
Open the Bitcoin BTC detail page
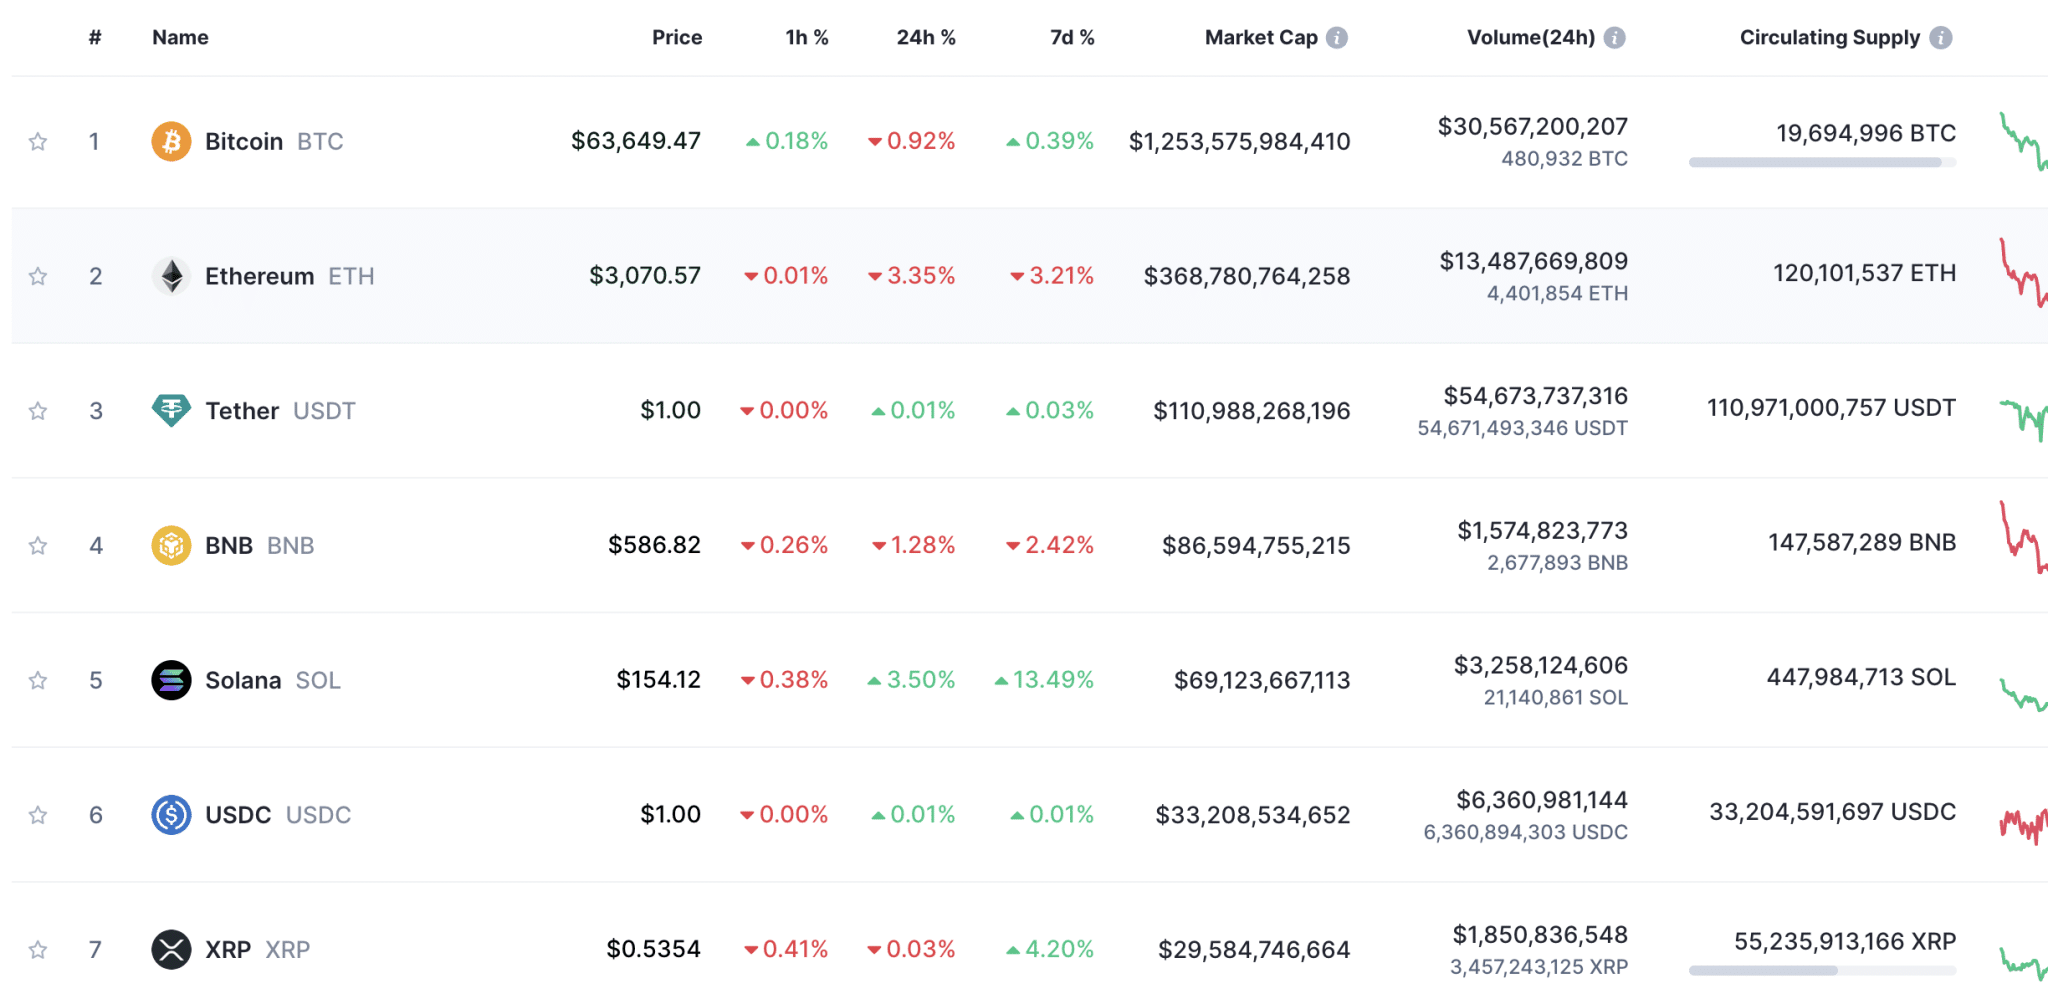(274, 141)
